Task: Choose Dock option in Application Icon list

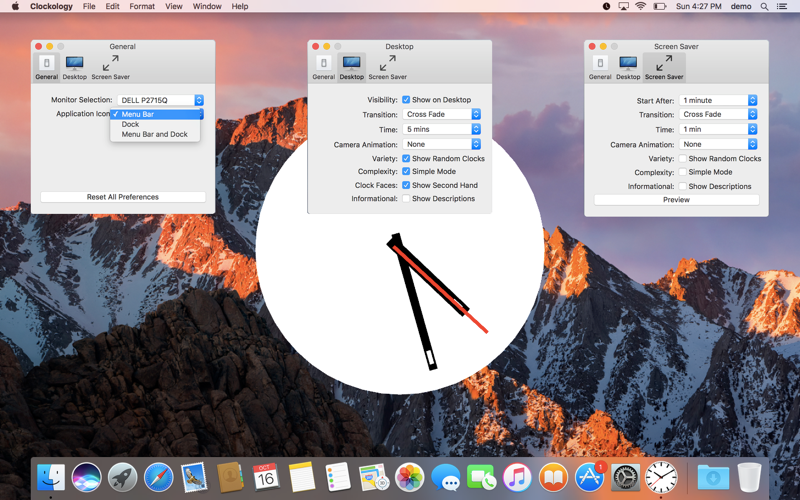Action: pyautogui.click(x=155, y=124)
